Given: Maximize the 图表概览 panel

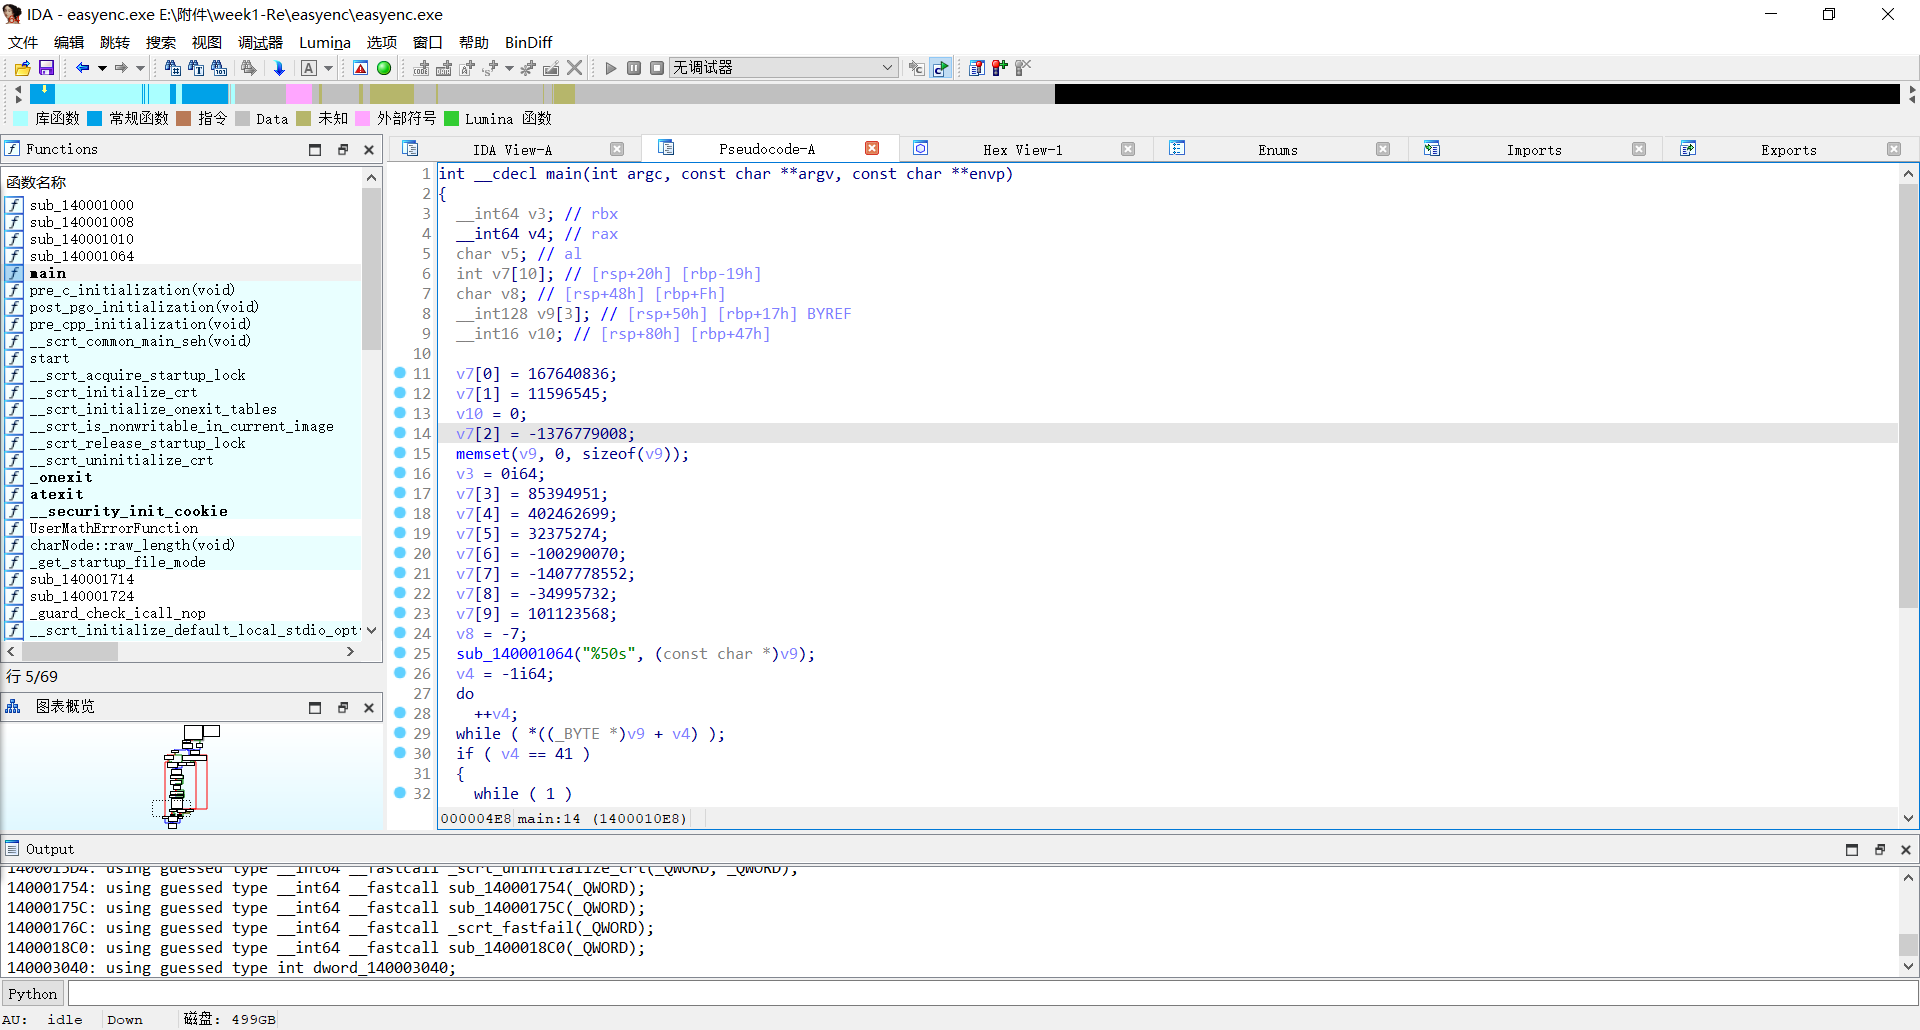Looking at the screenshot, I should click(x=315, y=708).
